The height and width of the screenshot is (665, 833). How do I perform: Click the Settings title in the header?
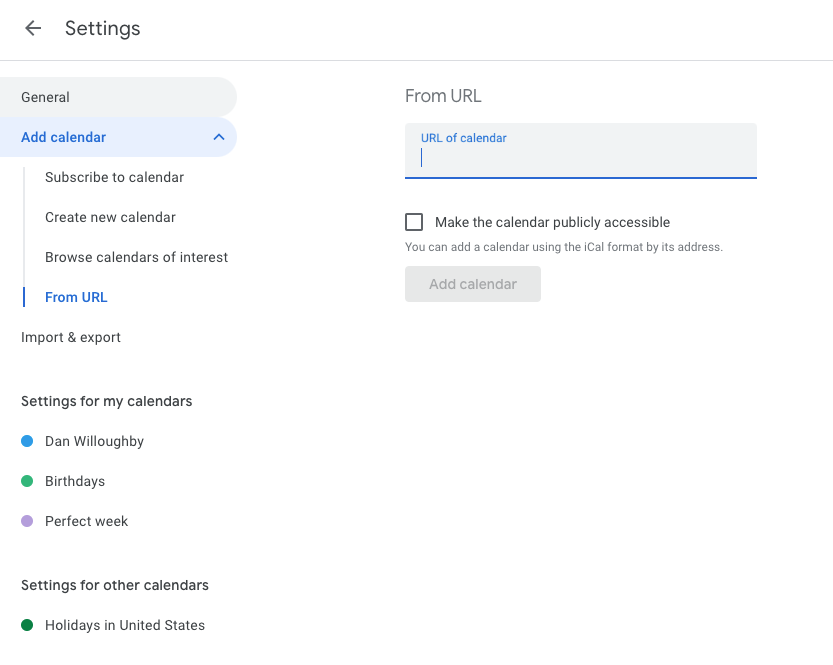tap(102, 28)
